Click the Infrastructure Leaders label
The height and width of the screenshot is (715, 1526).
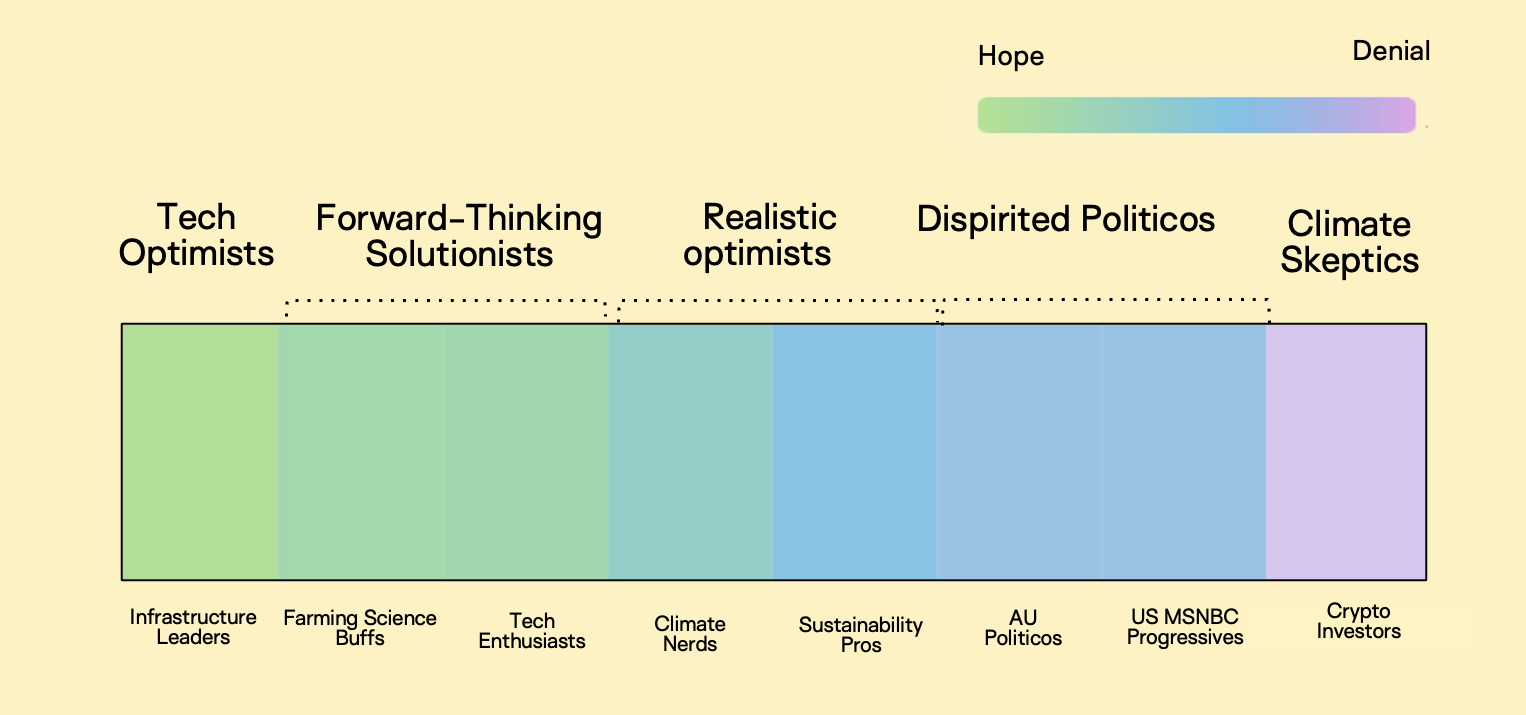193,627
